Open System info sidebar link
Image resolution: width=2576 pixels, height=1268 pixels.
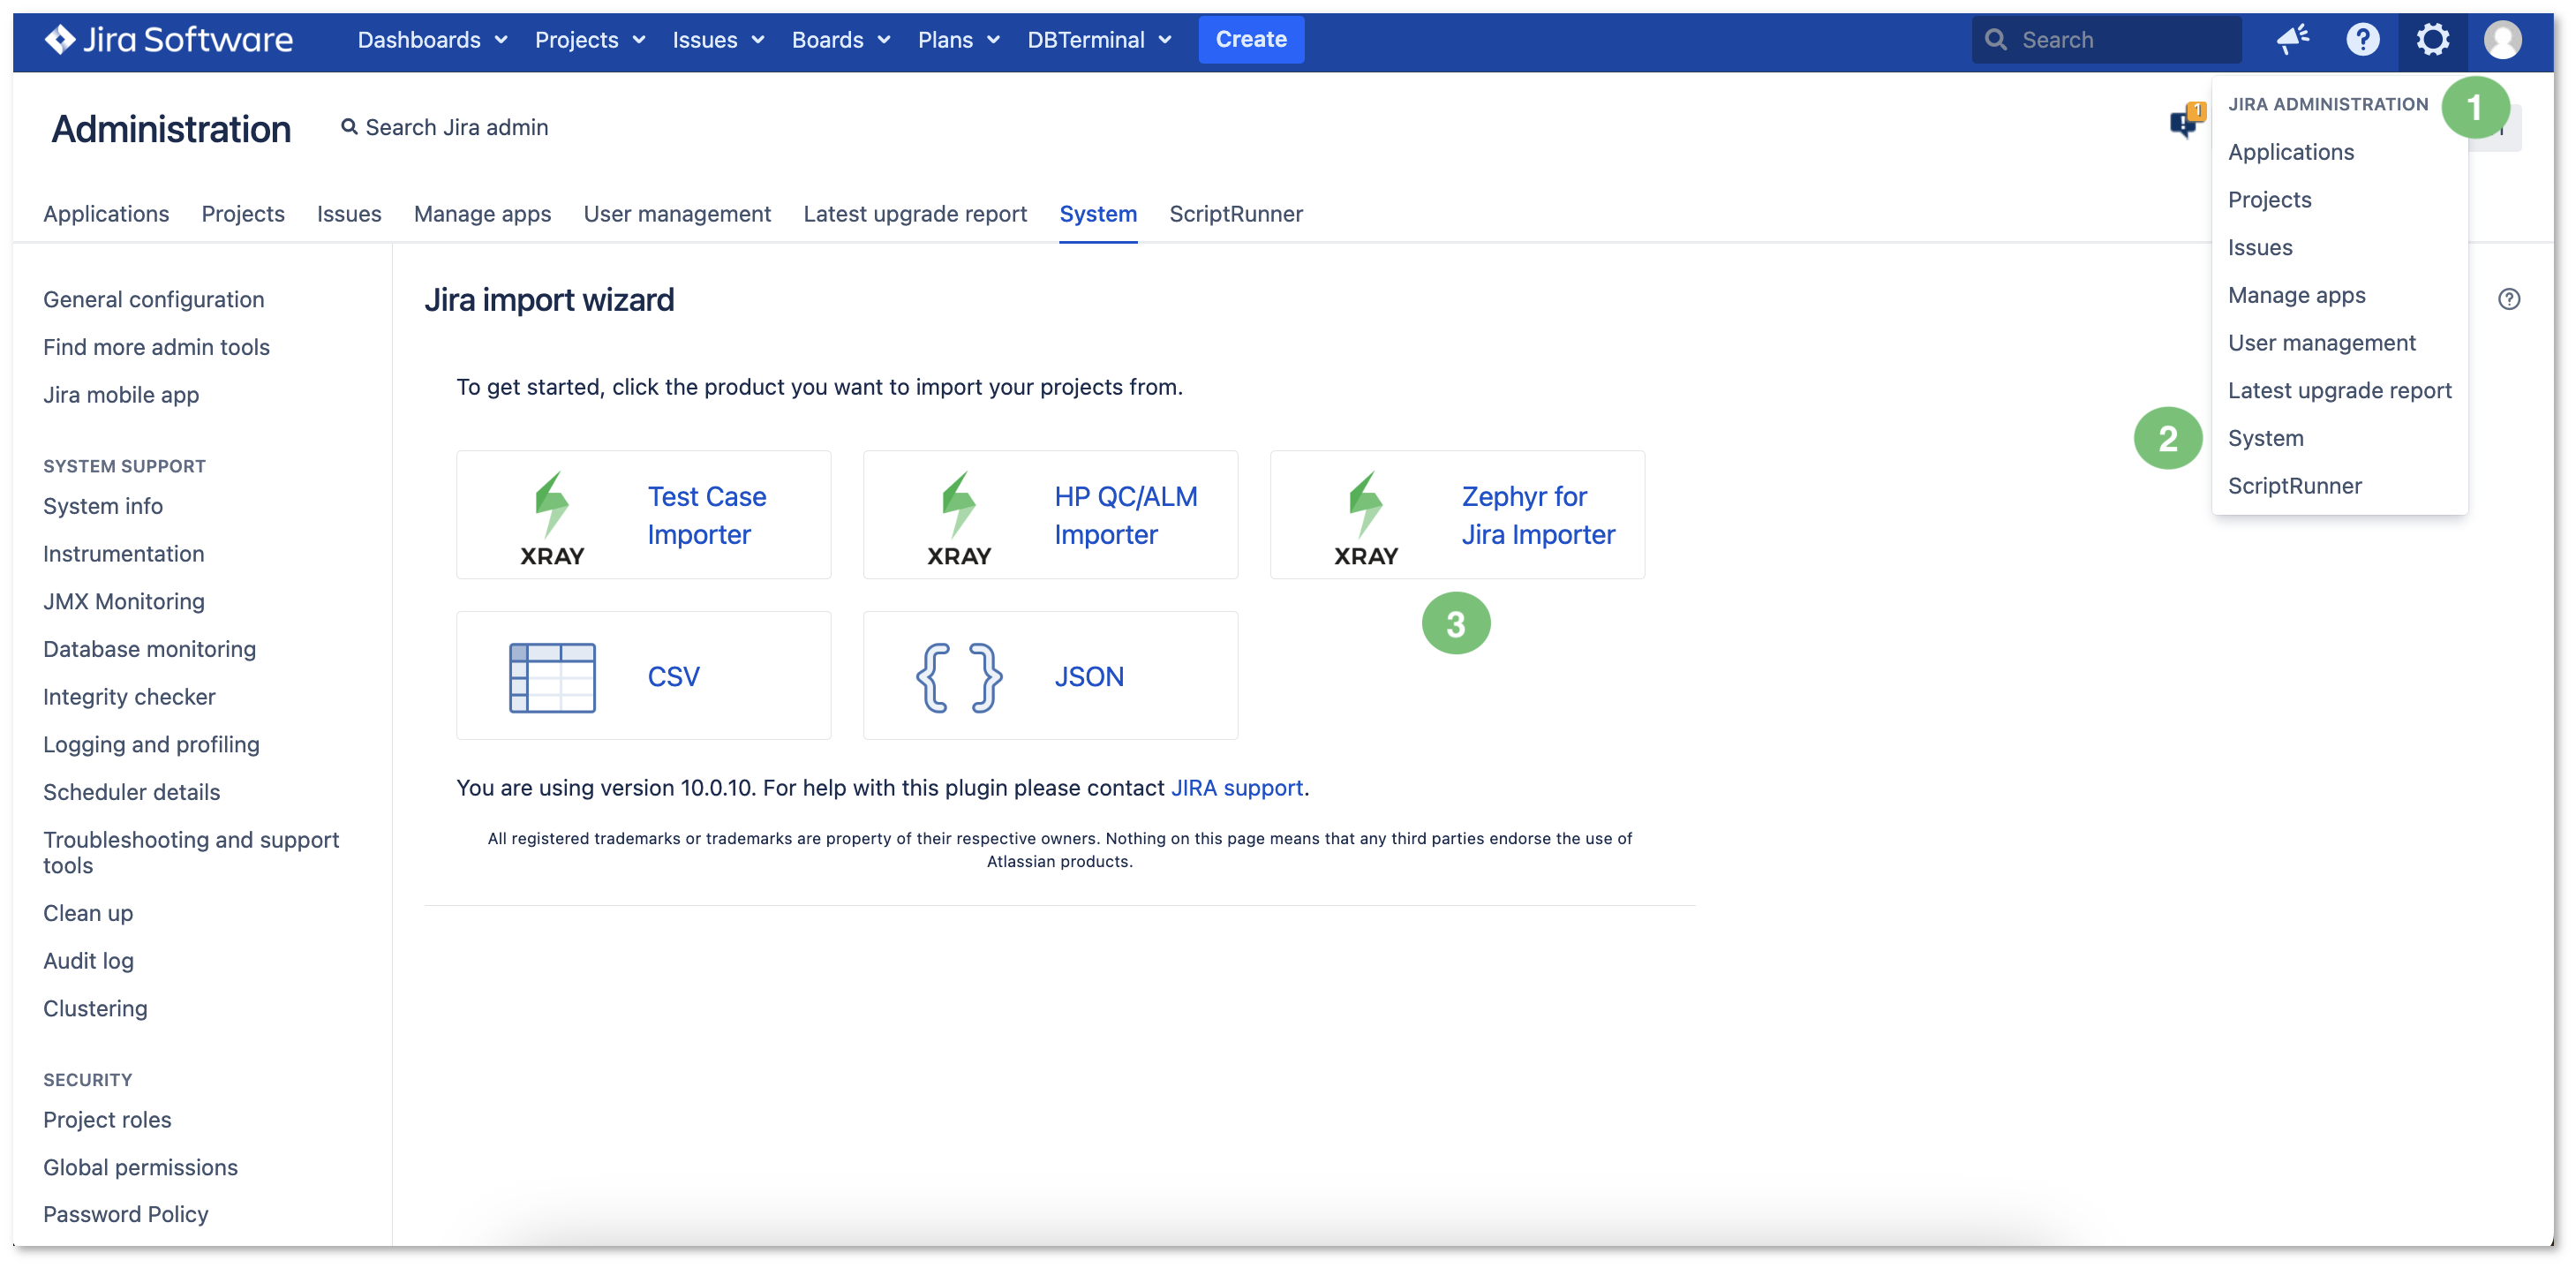pyautogui.click(x=103, y=506)
